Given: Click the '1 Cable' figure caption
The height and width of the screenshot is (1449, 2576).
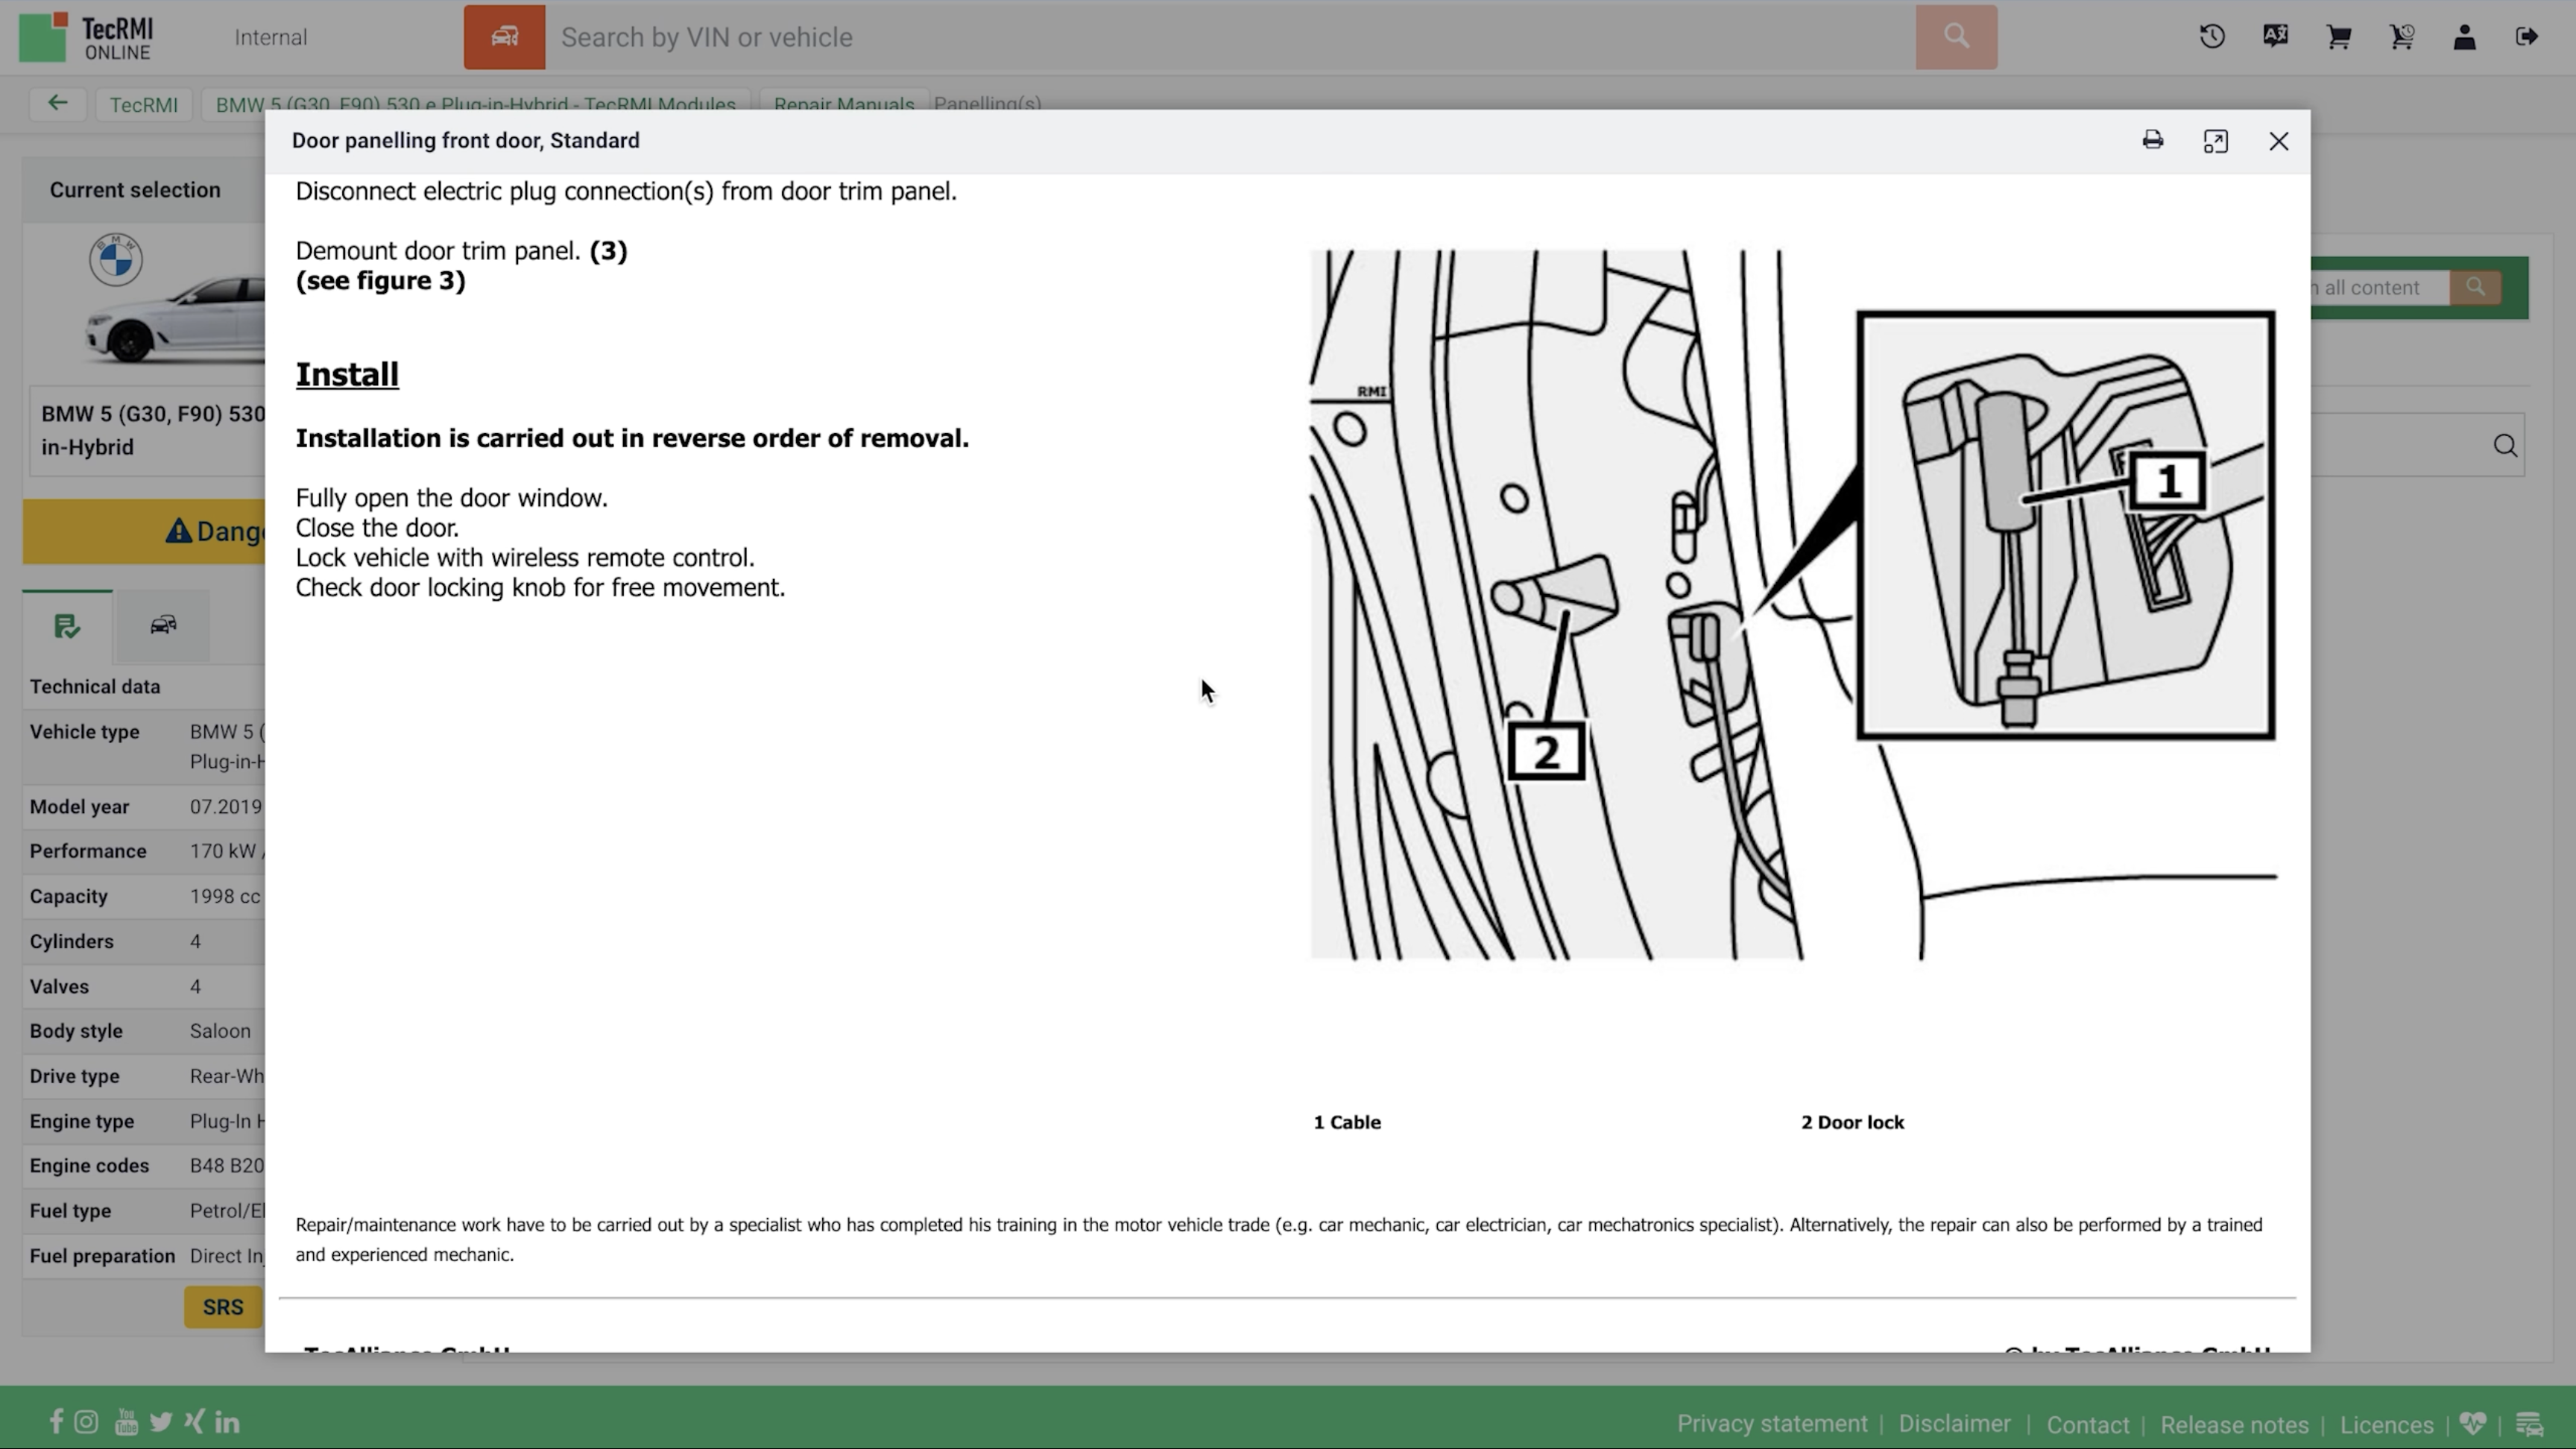Looking at the screenshot, I should click(x=1347, y=1122).
